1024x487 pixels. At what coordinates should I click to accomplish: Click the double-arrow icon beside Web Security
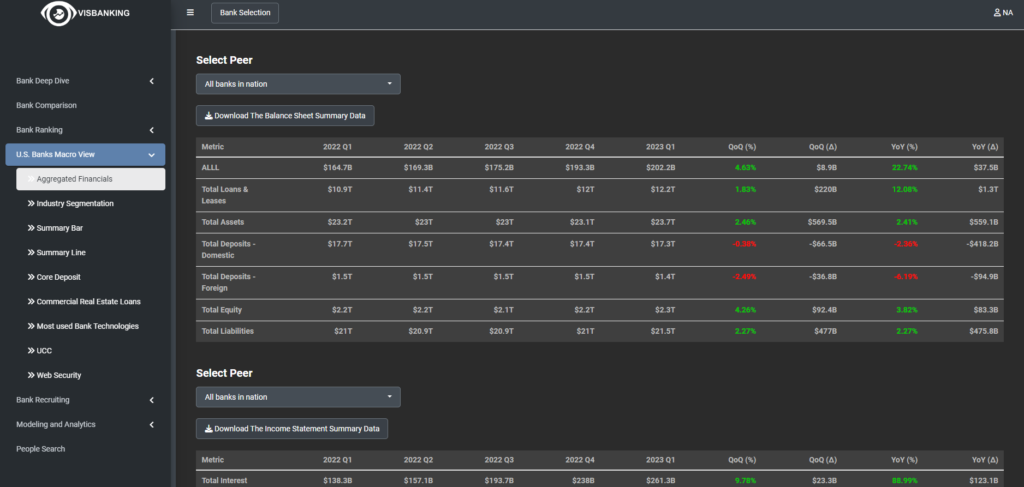click(x=31, y=375)
